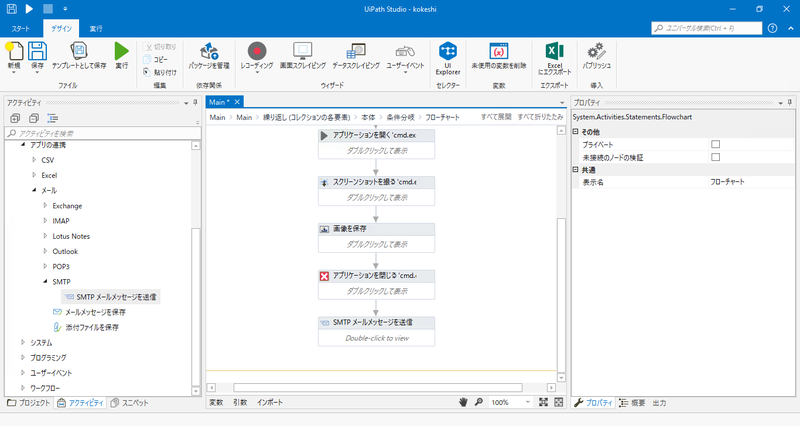The image size is (800, 426).
Task: Run workflow with green 実行 button
Action: 121,52
